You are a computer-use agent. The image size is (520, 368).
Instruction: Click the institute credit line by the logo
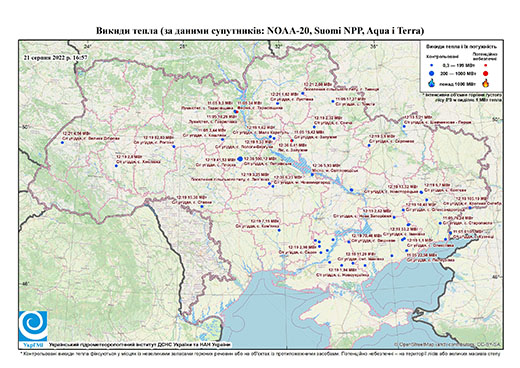click(x=140, y=345)
